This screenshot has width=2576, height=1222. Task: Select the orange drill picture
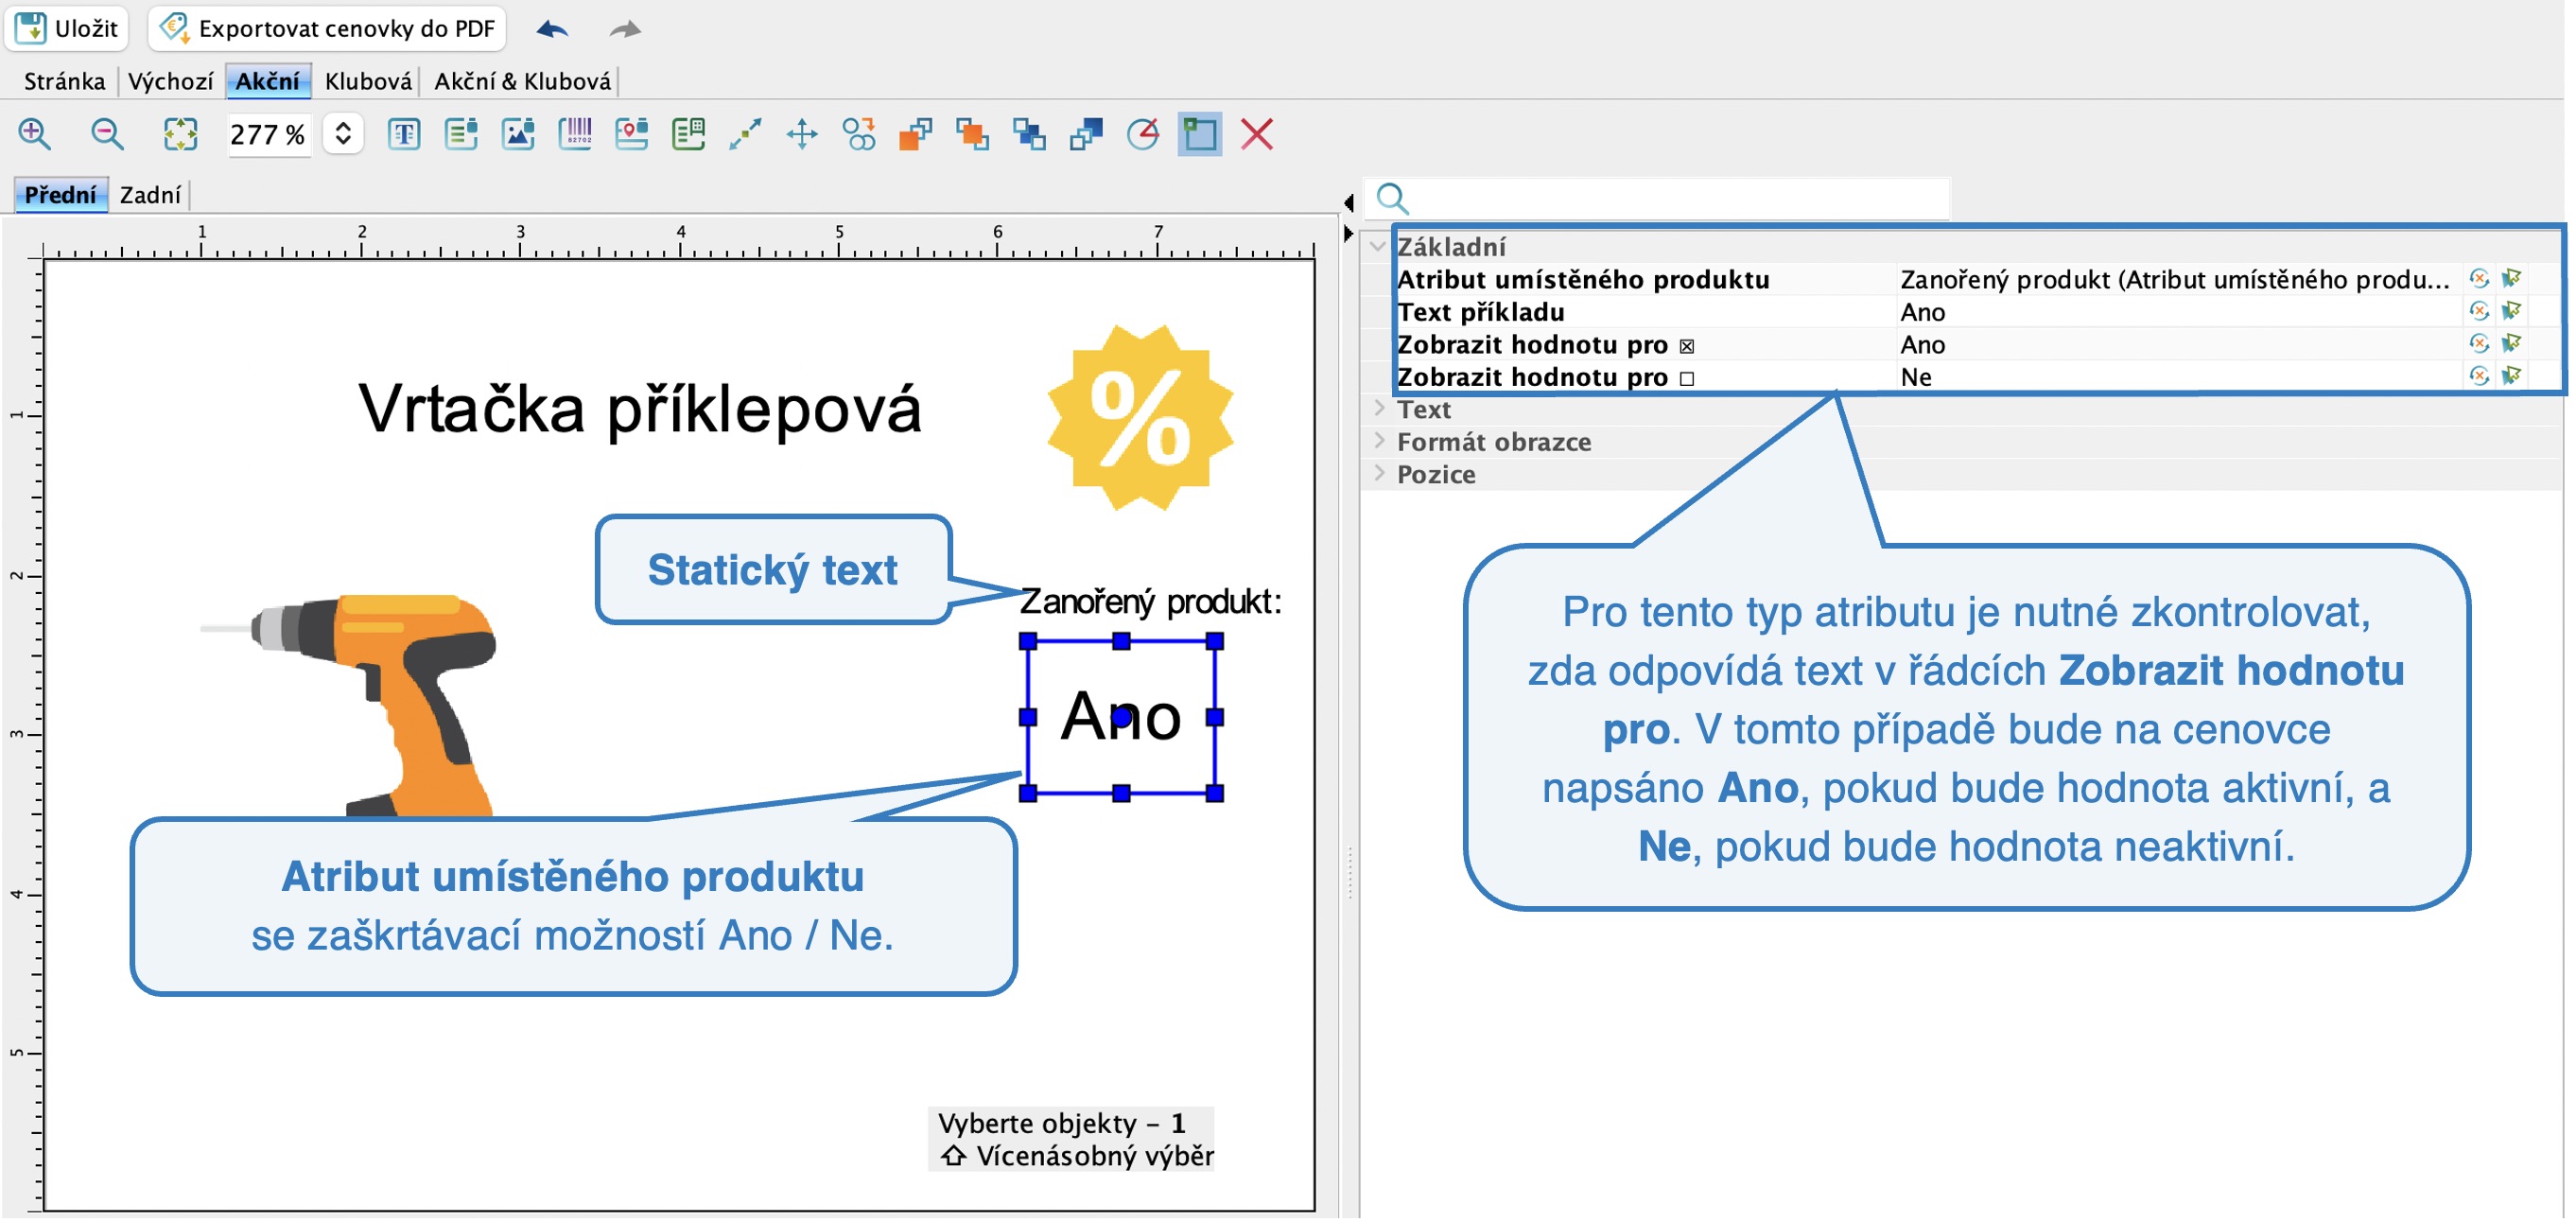[x=350, y=705]
